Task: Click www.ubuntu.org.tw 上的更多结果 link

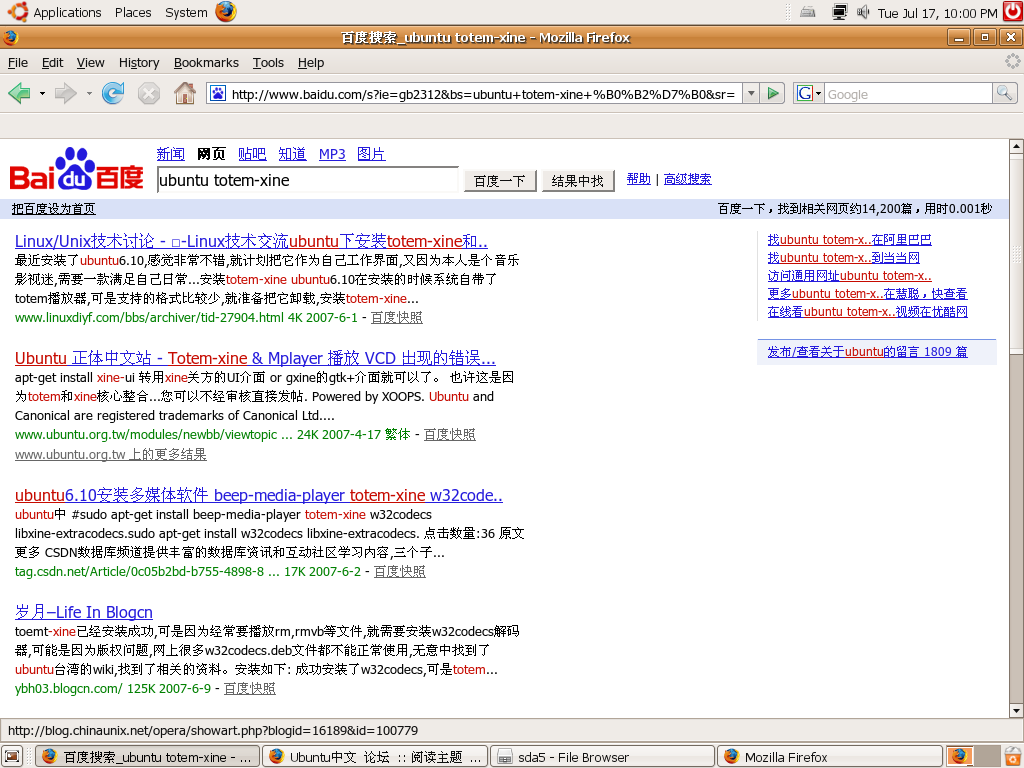Action: [110, 454]
